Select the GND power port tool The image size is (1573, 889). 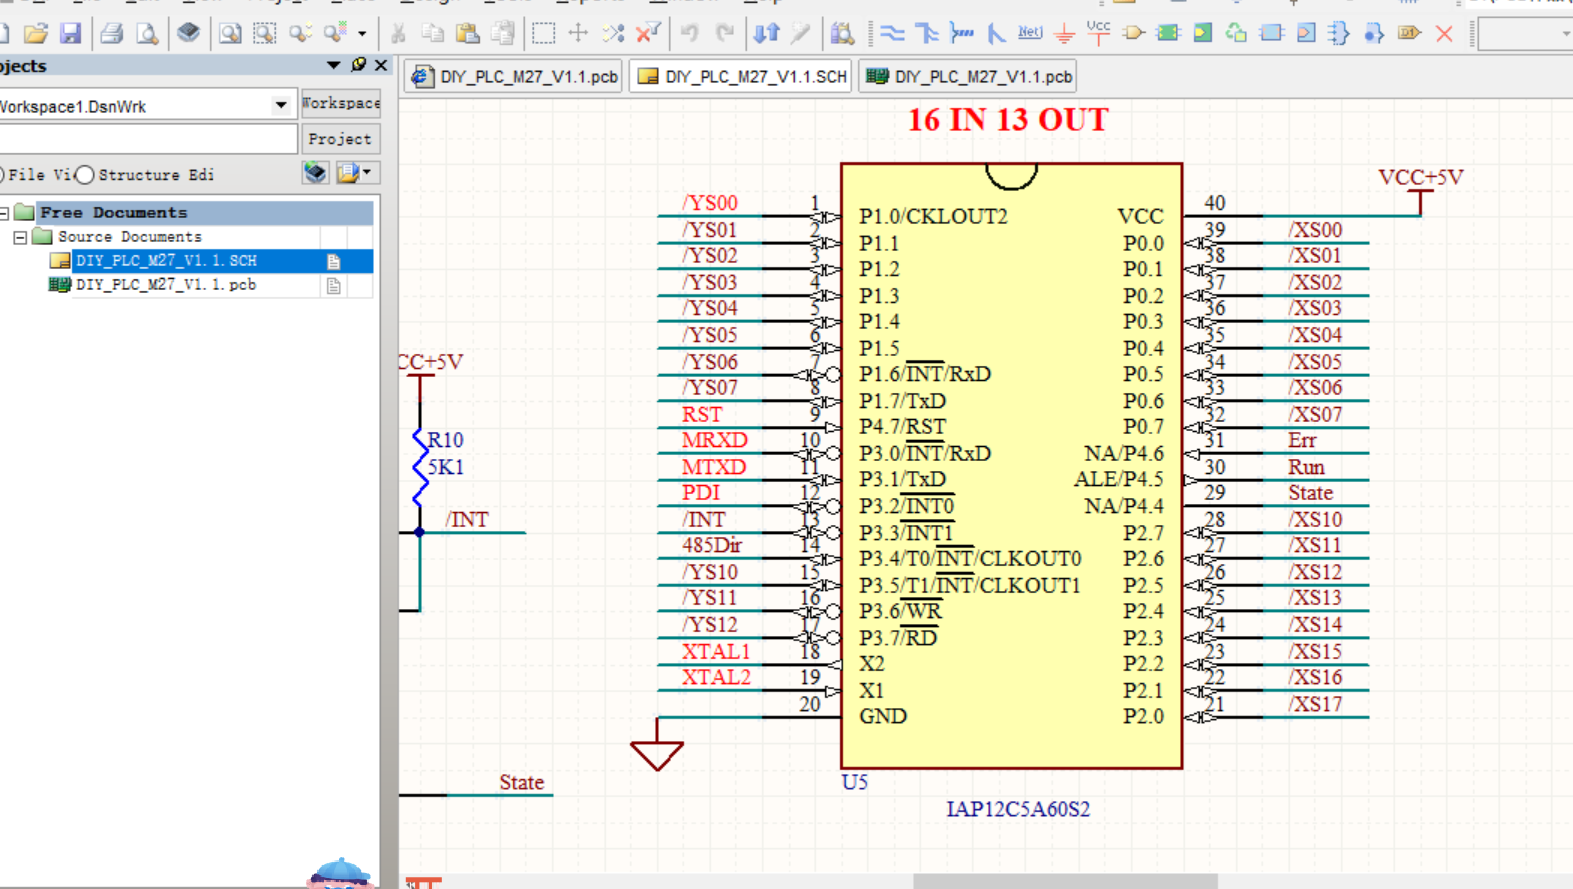coord(1065,33)
